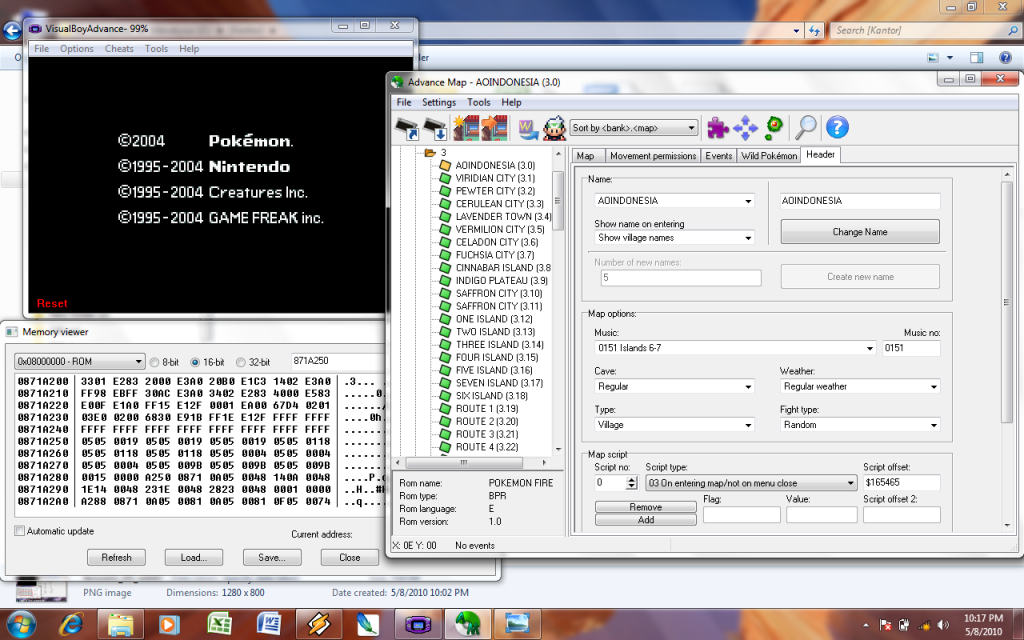1024x640 pixels.
Task: Open help with blue question mark icon
Action: click(x=837, y=127)
